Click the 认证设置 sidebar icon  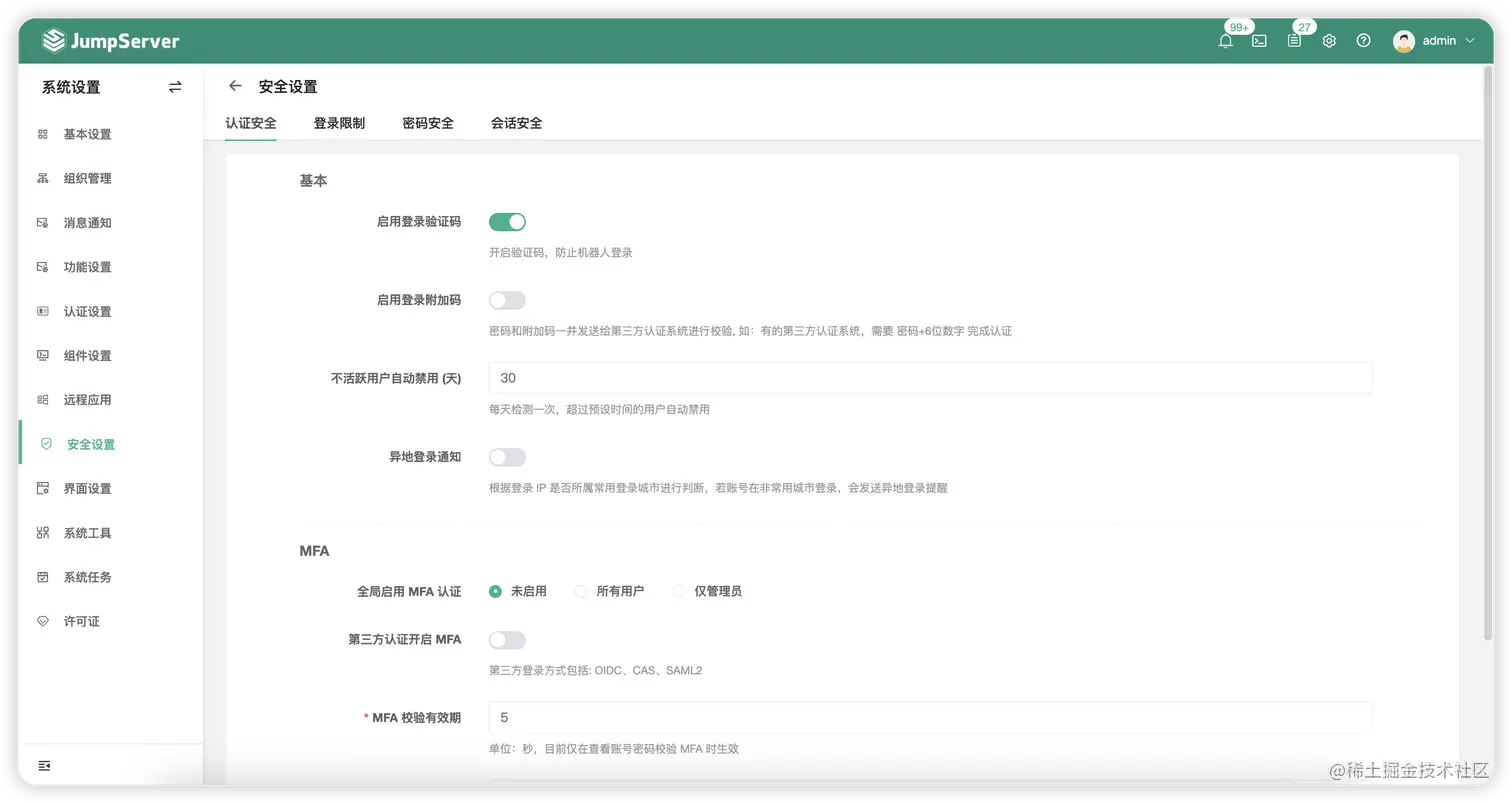pyautogui.click(x=43, y=311)
